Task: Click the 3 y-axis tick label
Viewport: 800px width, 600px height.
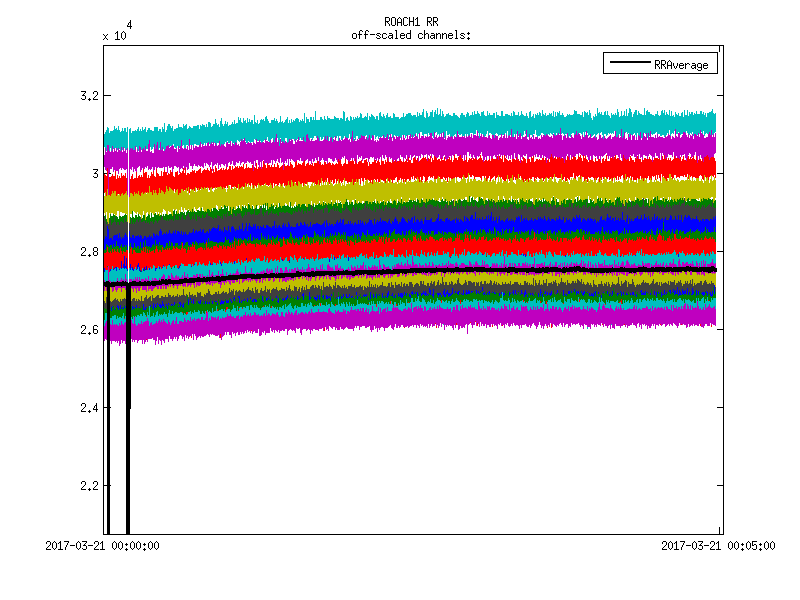Action: click(95, 174)
